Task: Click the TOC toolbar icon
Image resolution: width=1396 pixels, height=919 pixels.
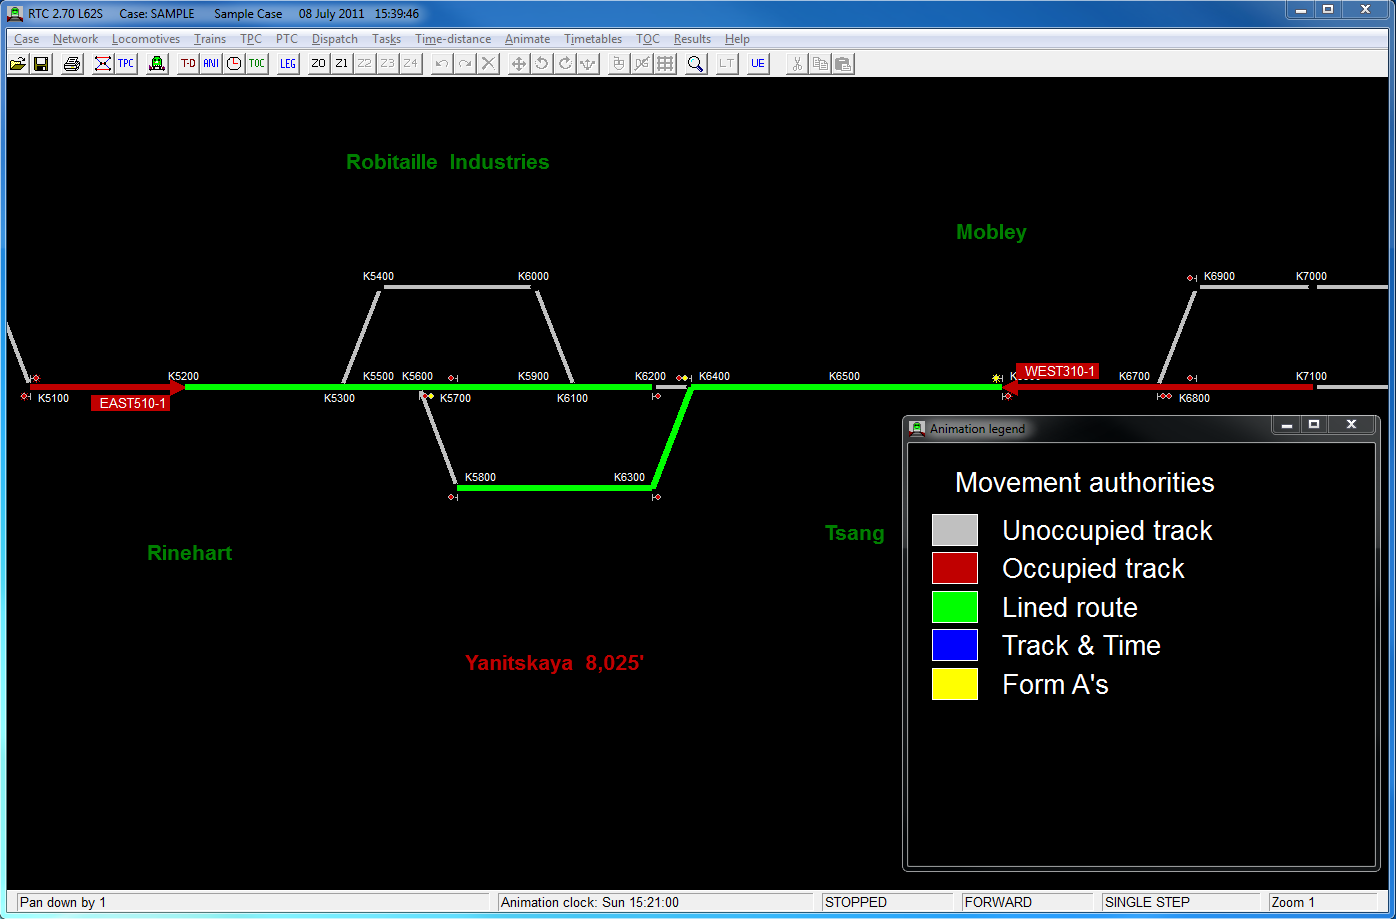Action: coord(257,64)
